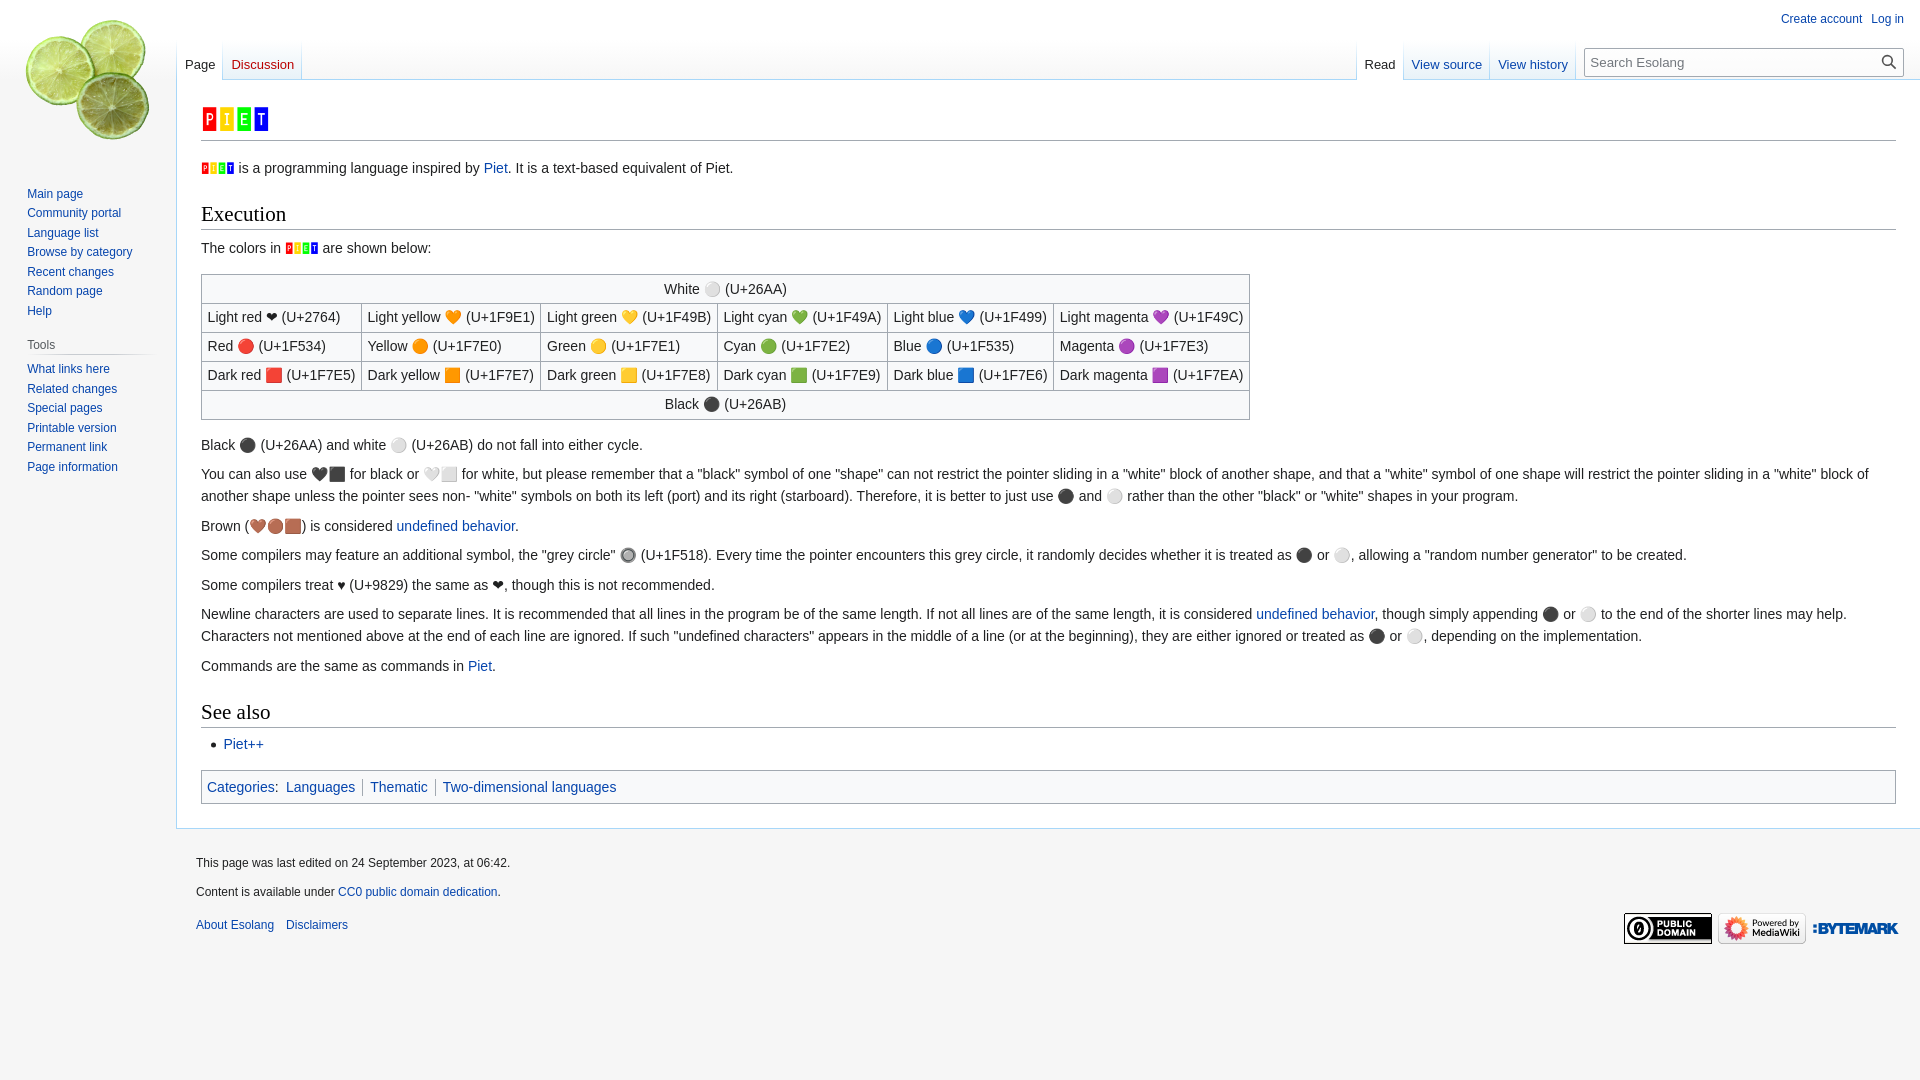Click the Log in link
Viewport: 1920px width, 1080px height.
point(1886,19)
